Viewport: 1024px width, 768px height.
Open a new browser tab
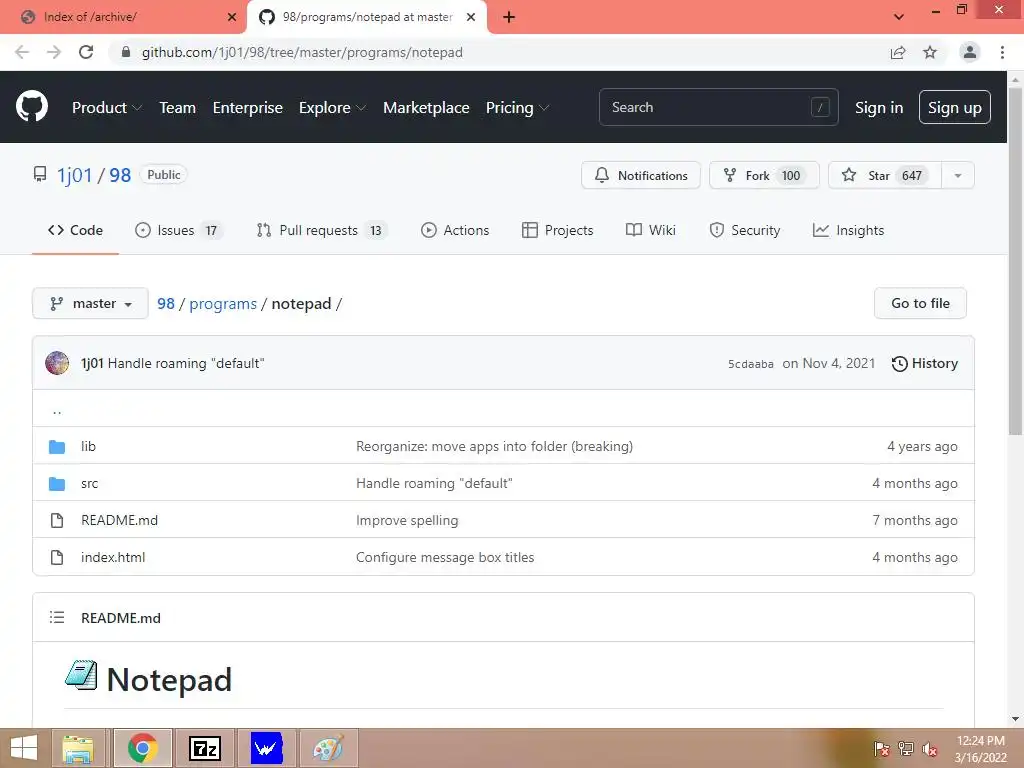(x=509, y=17)
